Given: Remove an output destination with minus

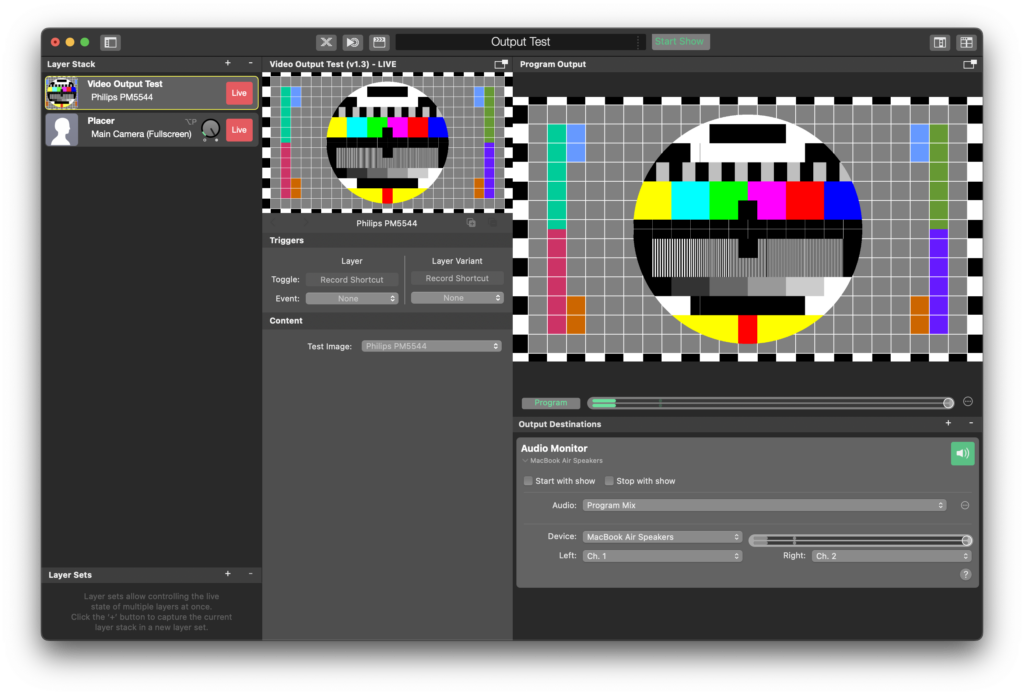Looking at the screenshot, I should tap(971, 423).
